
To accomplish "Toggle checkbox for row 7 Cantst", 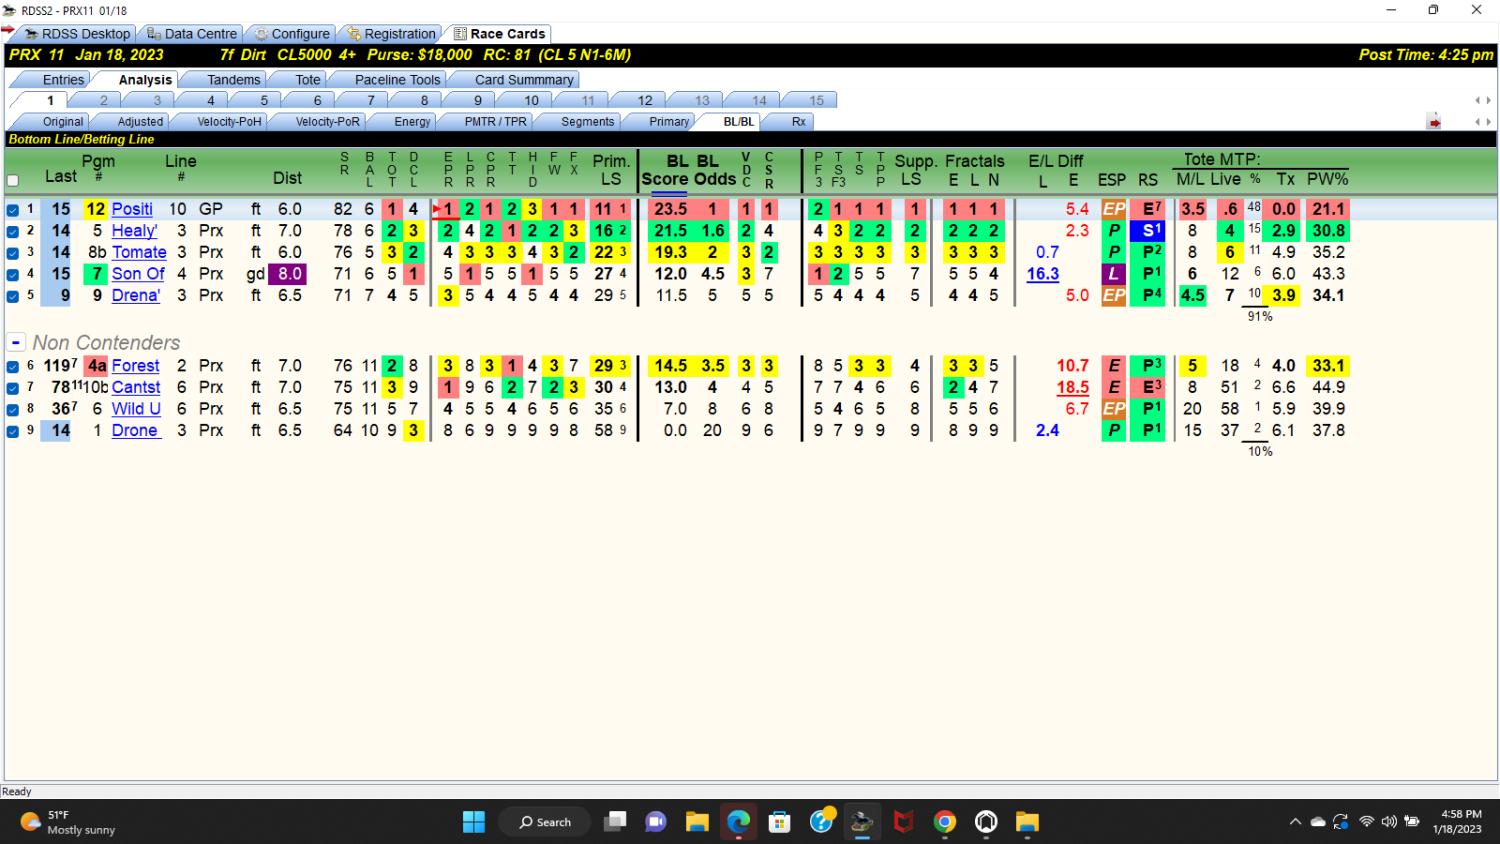I will click(x=13, y=388).
